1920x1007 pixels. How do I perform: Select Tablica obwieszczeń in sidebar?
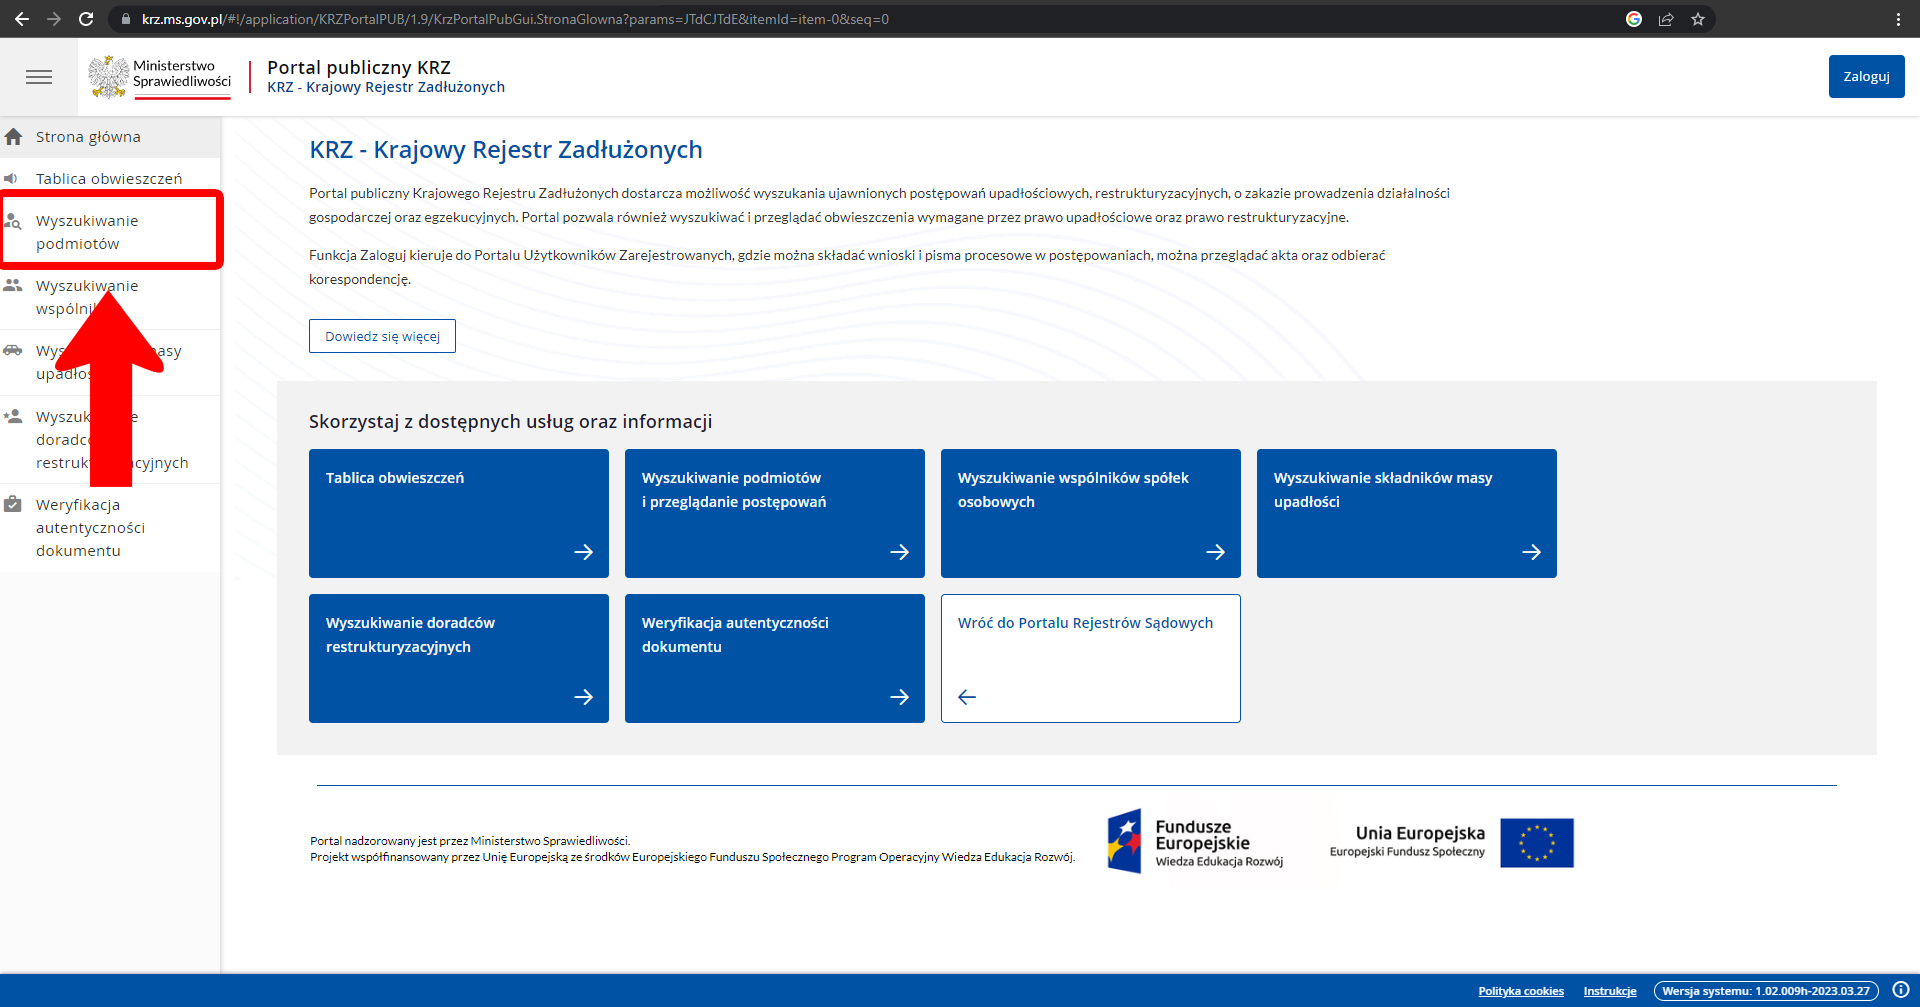click(x=110, y=178)
